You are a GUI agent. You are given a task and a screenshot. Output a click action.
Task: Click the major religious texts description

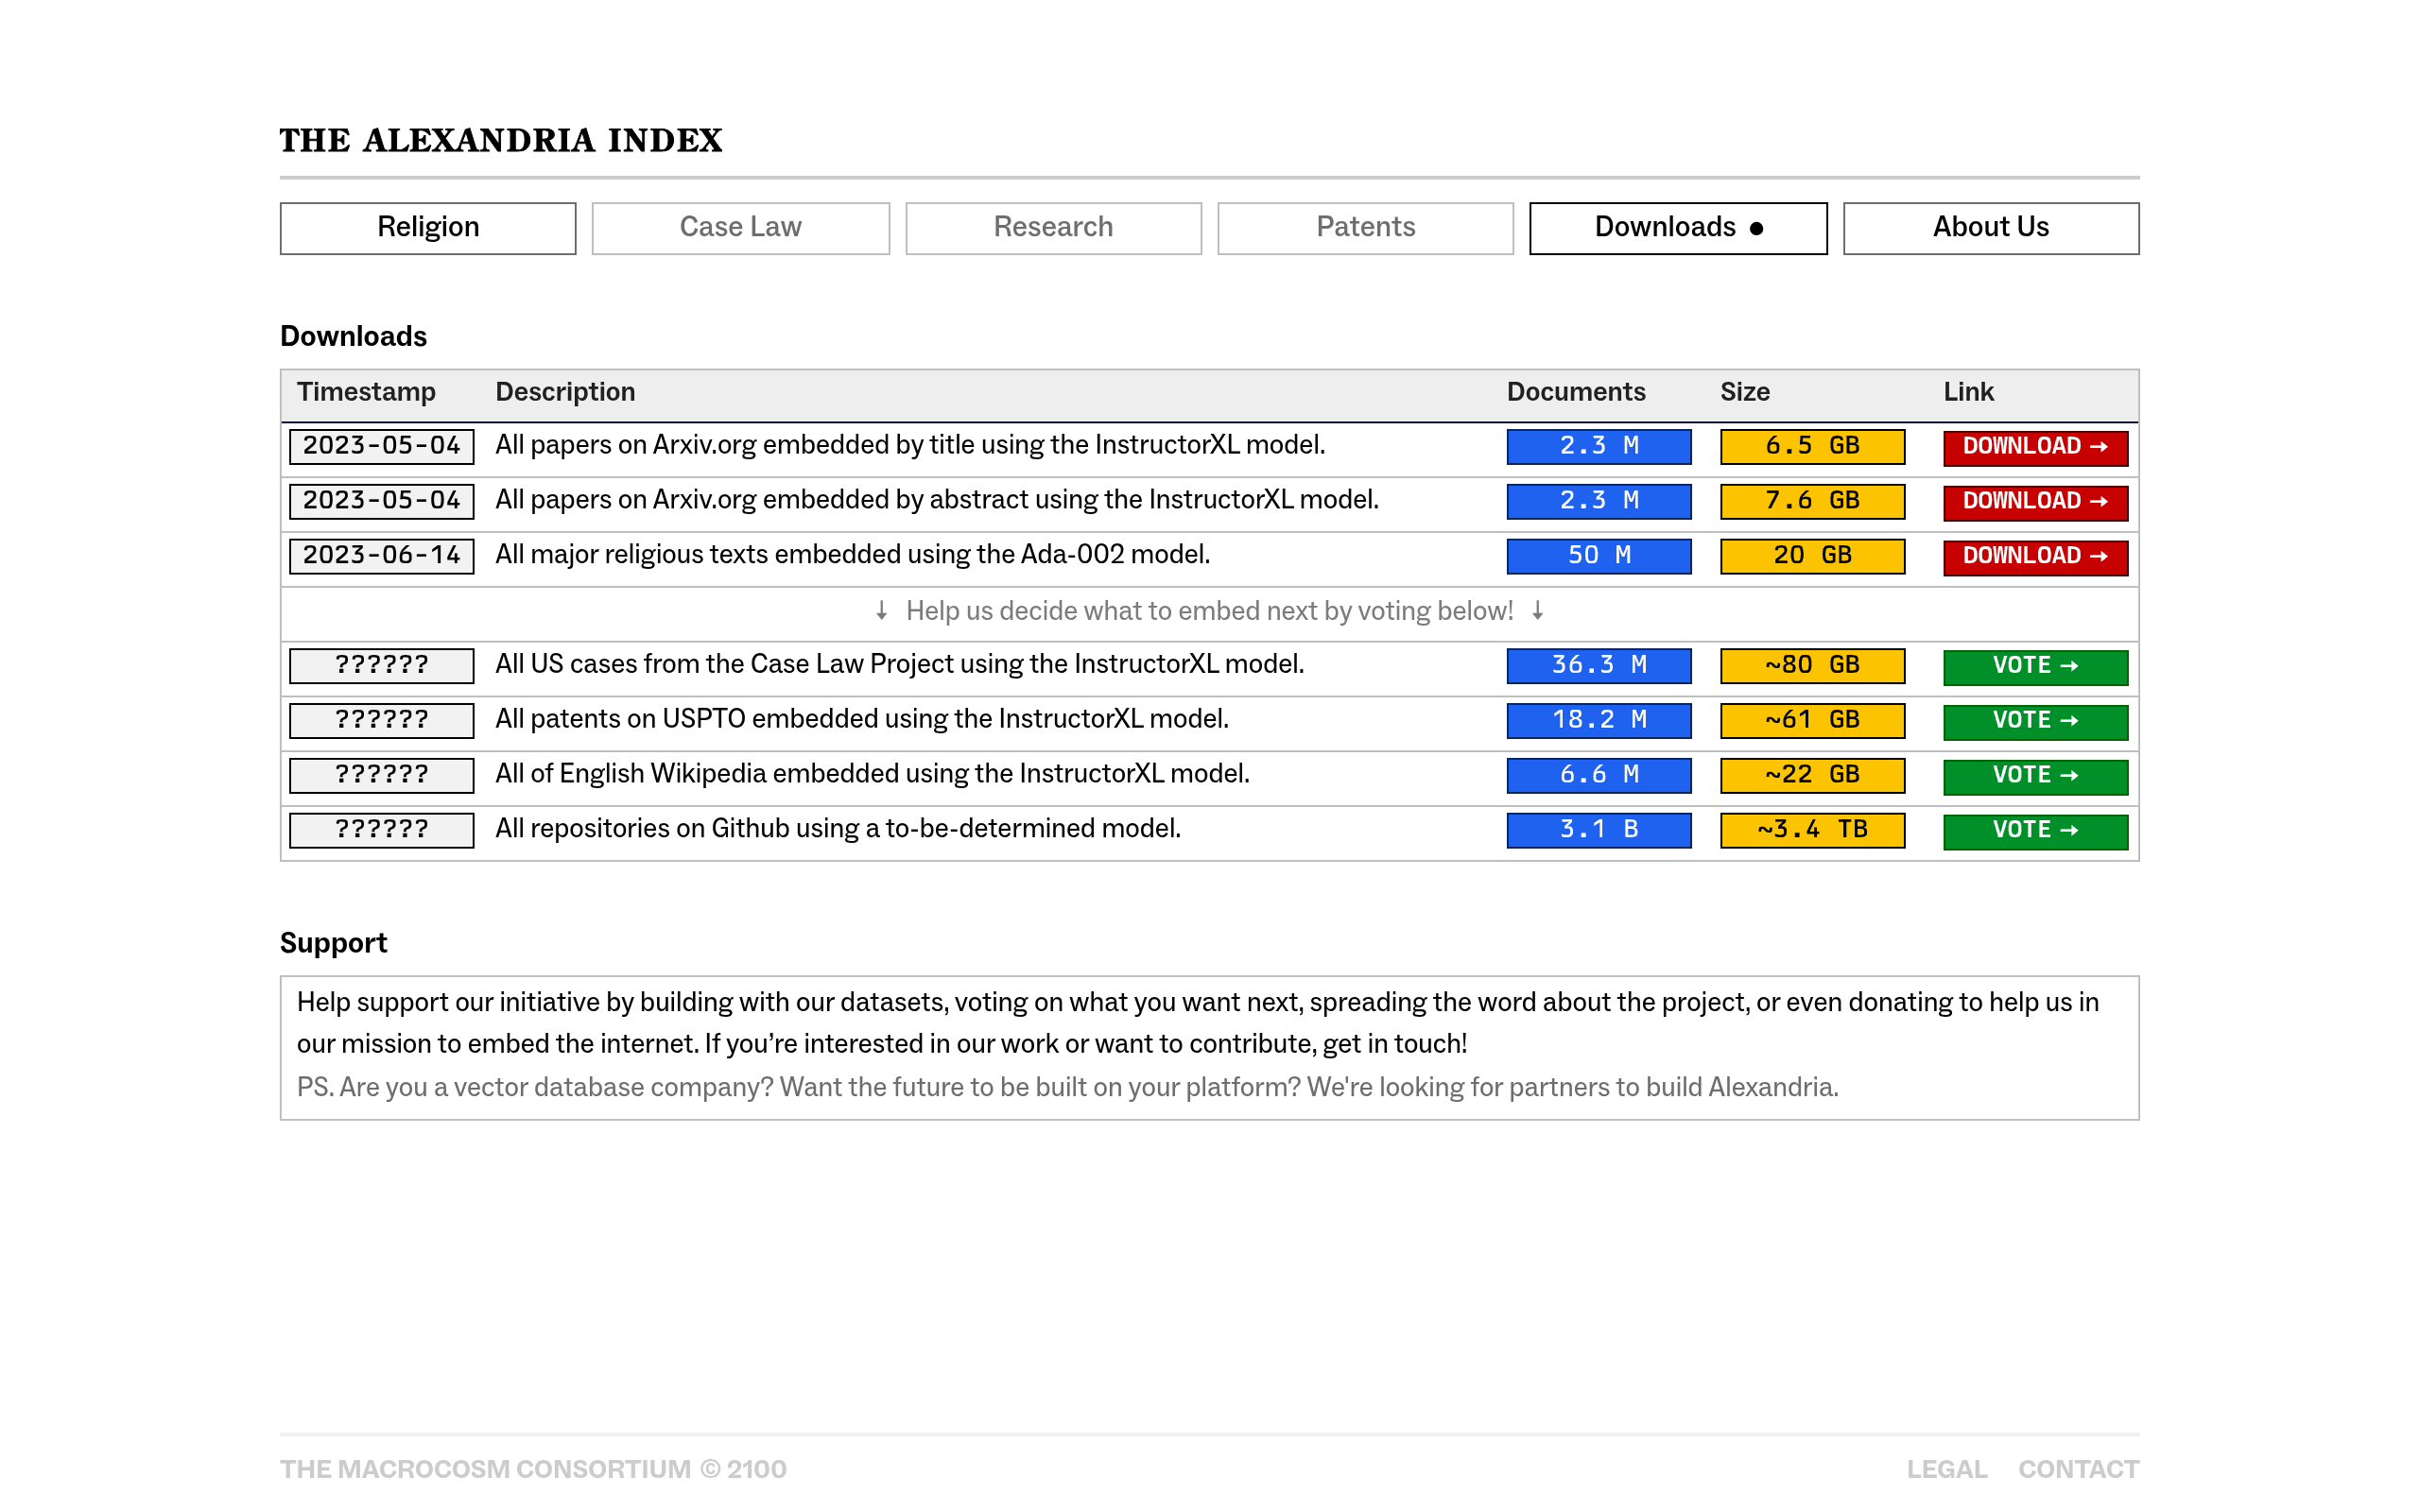coord(853,556)
